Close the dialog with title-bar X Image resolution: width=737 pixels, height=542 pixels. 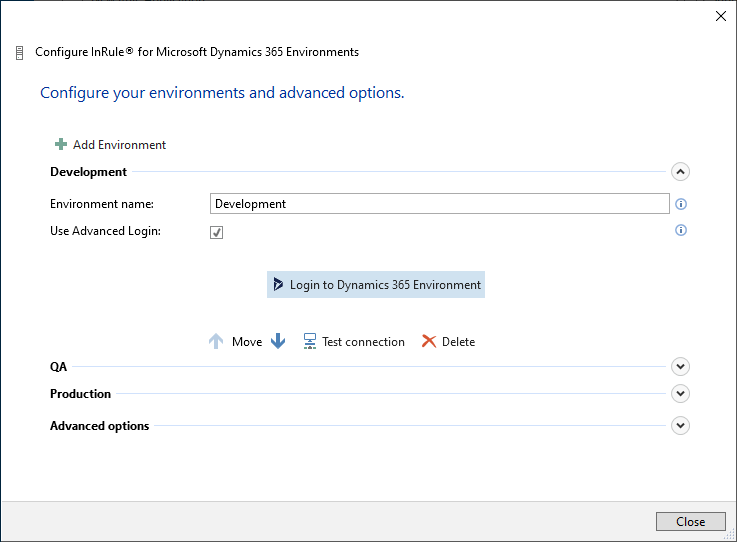[721, 16]
